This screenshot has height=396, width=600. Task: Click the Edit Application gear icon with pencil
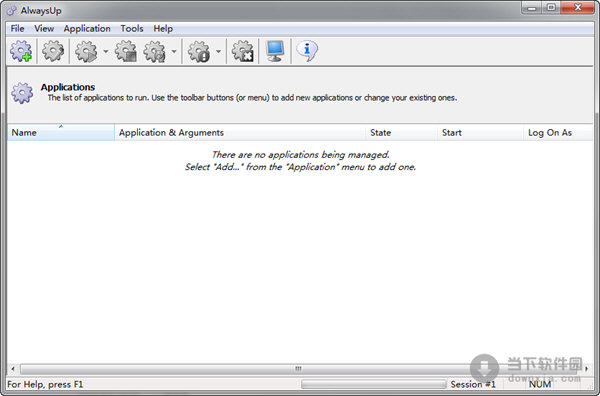[x=53, y=51]
